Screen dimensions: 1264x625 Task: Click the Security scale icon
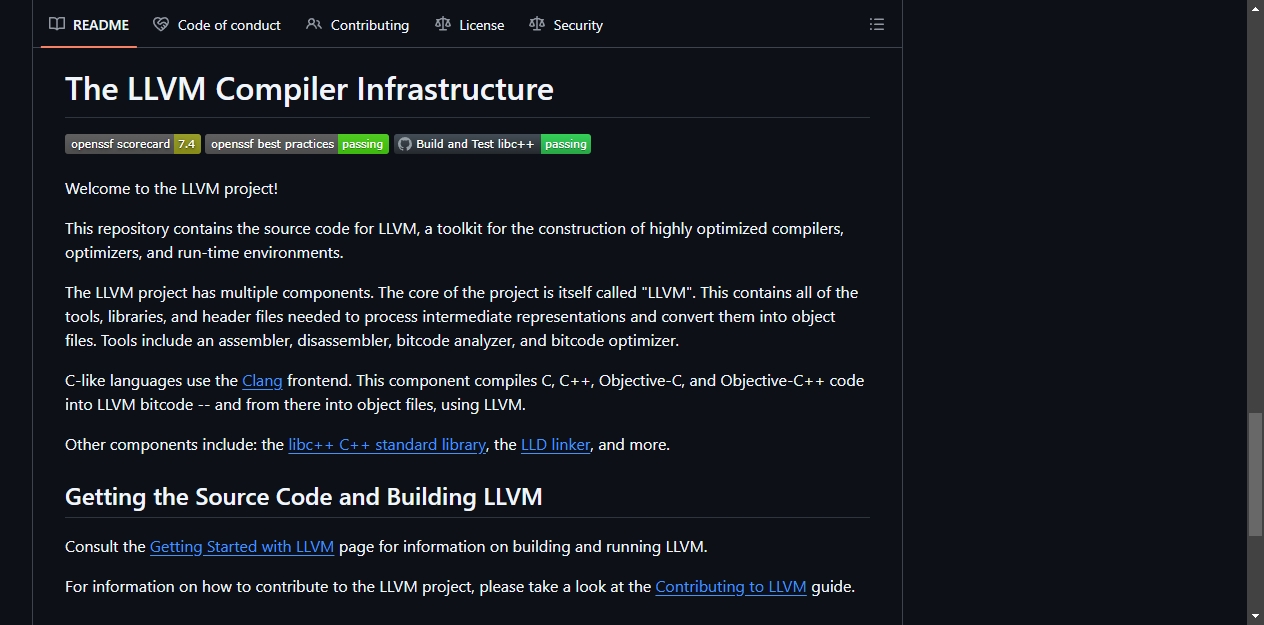coord(537,25)
